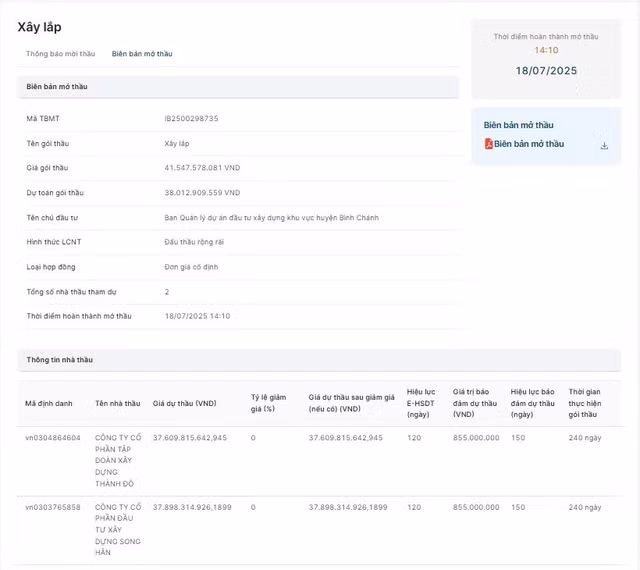
Task: Select the Mã TBMT value IB2500298735
Action: (191, 119)
